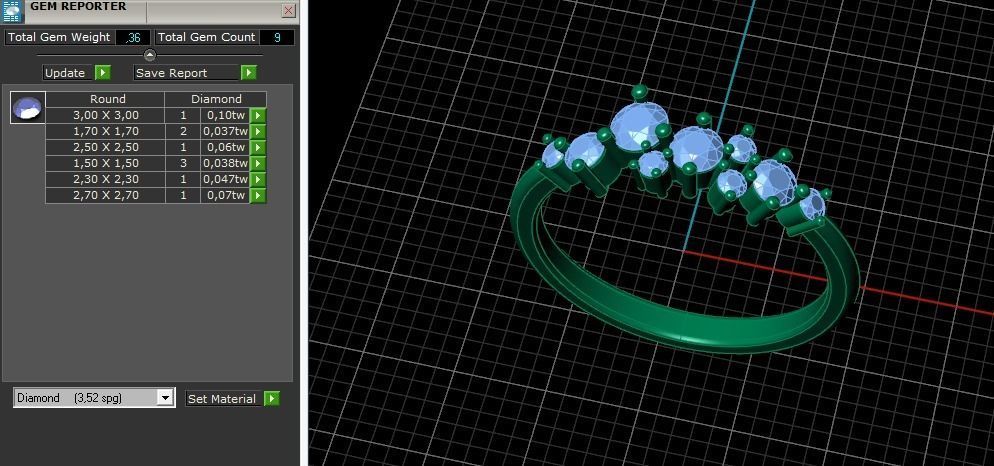994x466 pixels.
Task: Click the 0,10tw weight cell
Action: (225, 115)
